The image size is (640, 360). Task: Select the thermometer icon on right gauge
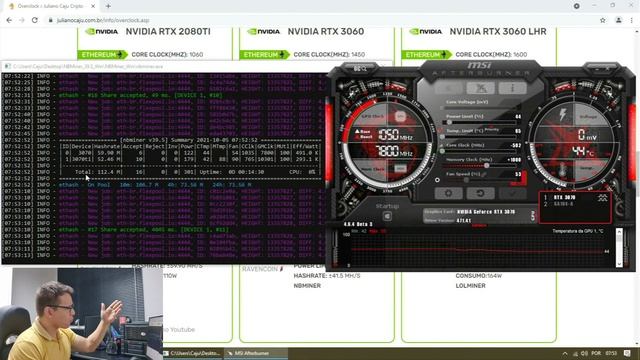pyautogui.click(x=562, y=170)
